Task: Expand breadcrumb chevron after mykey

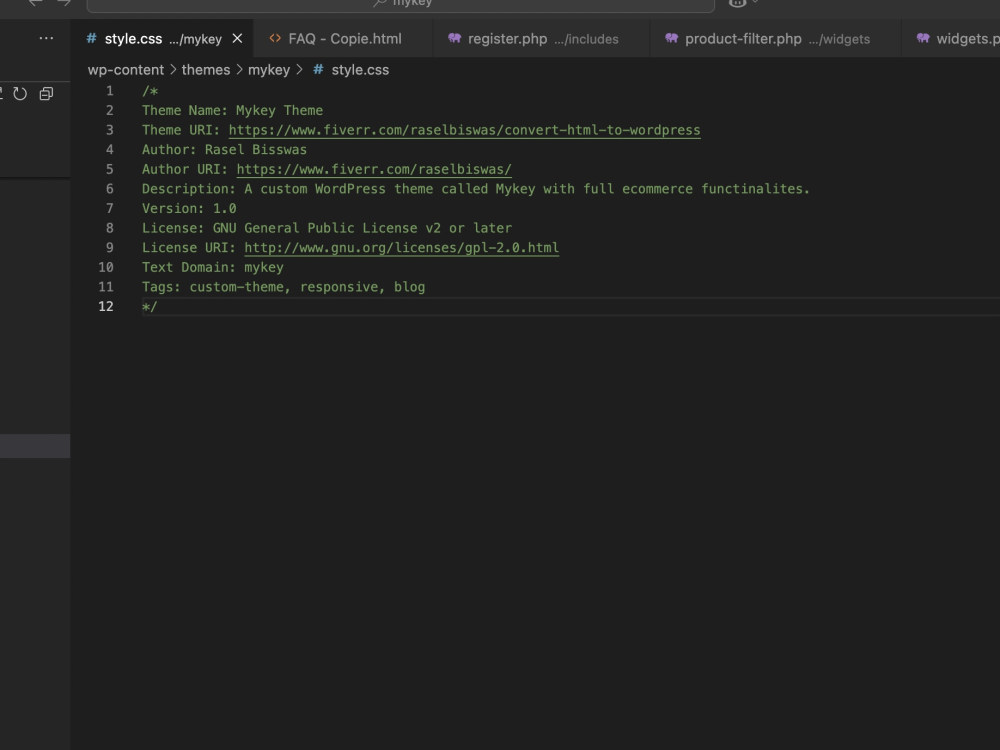Action: tap(299, 70)
